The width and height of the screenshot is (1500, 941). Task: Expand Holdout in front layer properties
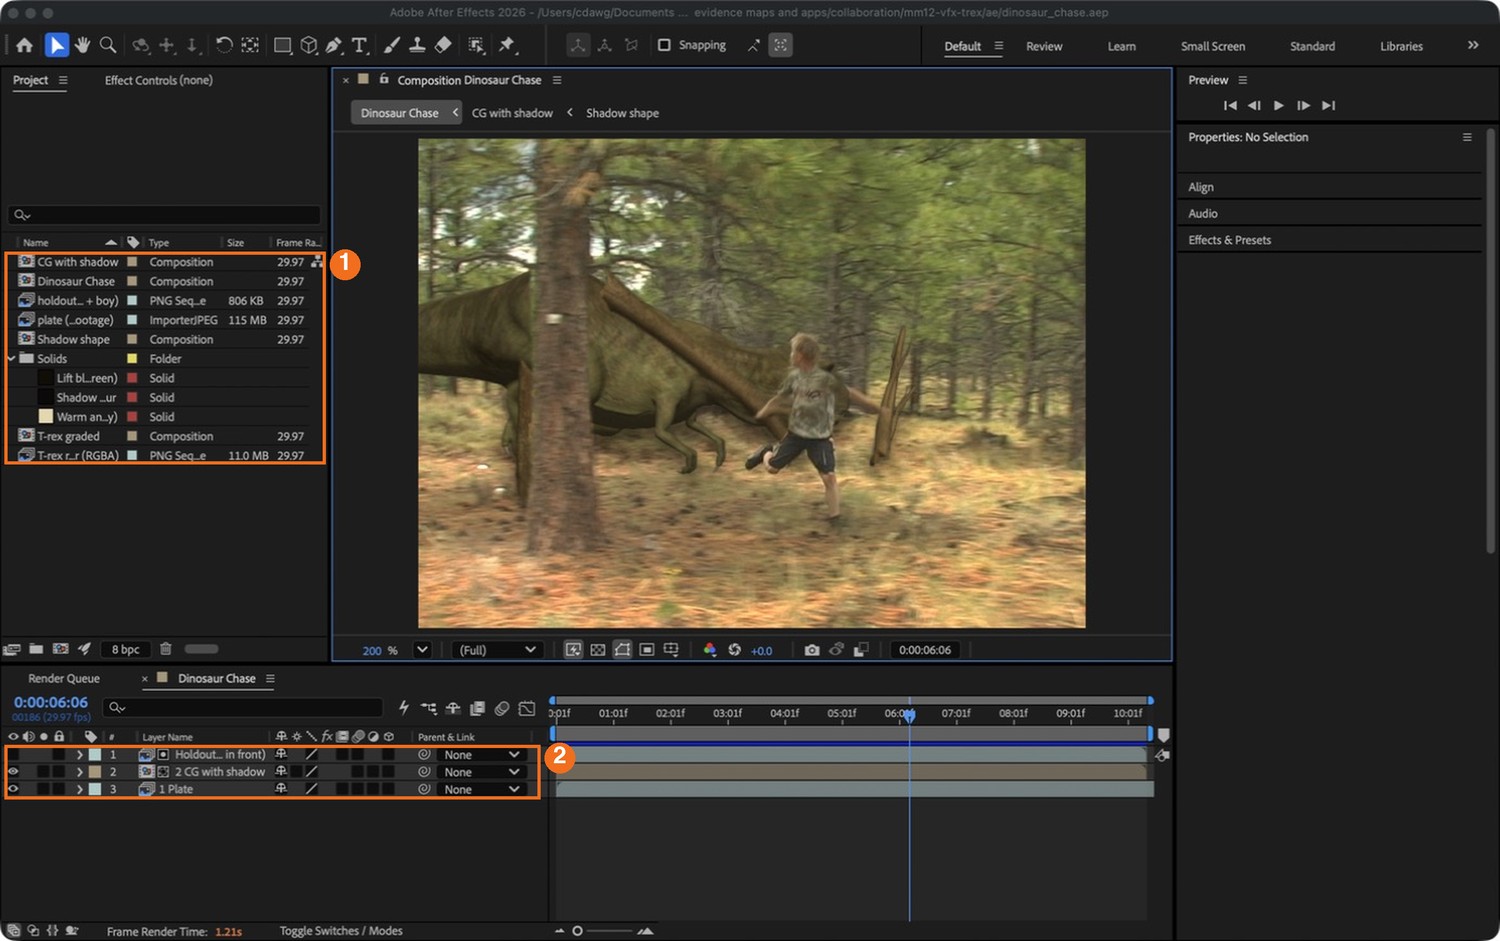79,755
